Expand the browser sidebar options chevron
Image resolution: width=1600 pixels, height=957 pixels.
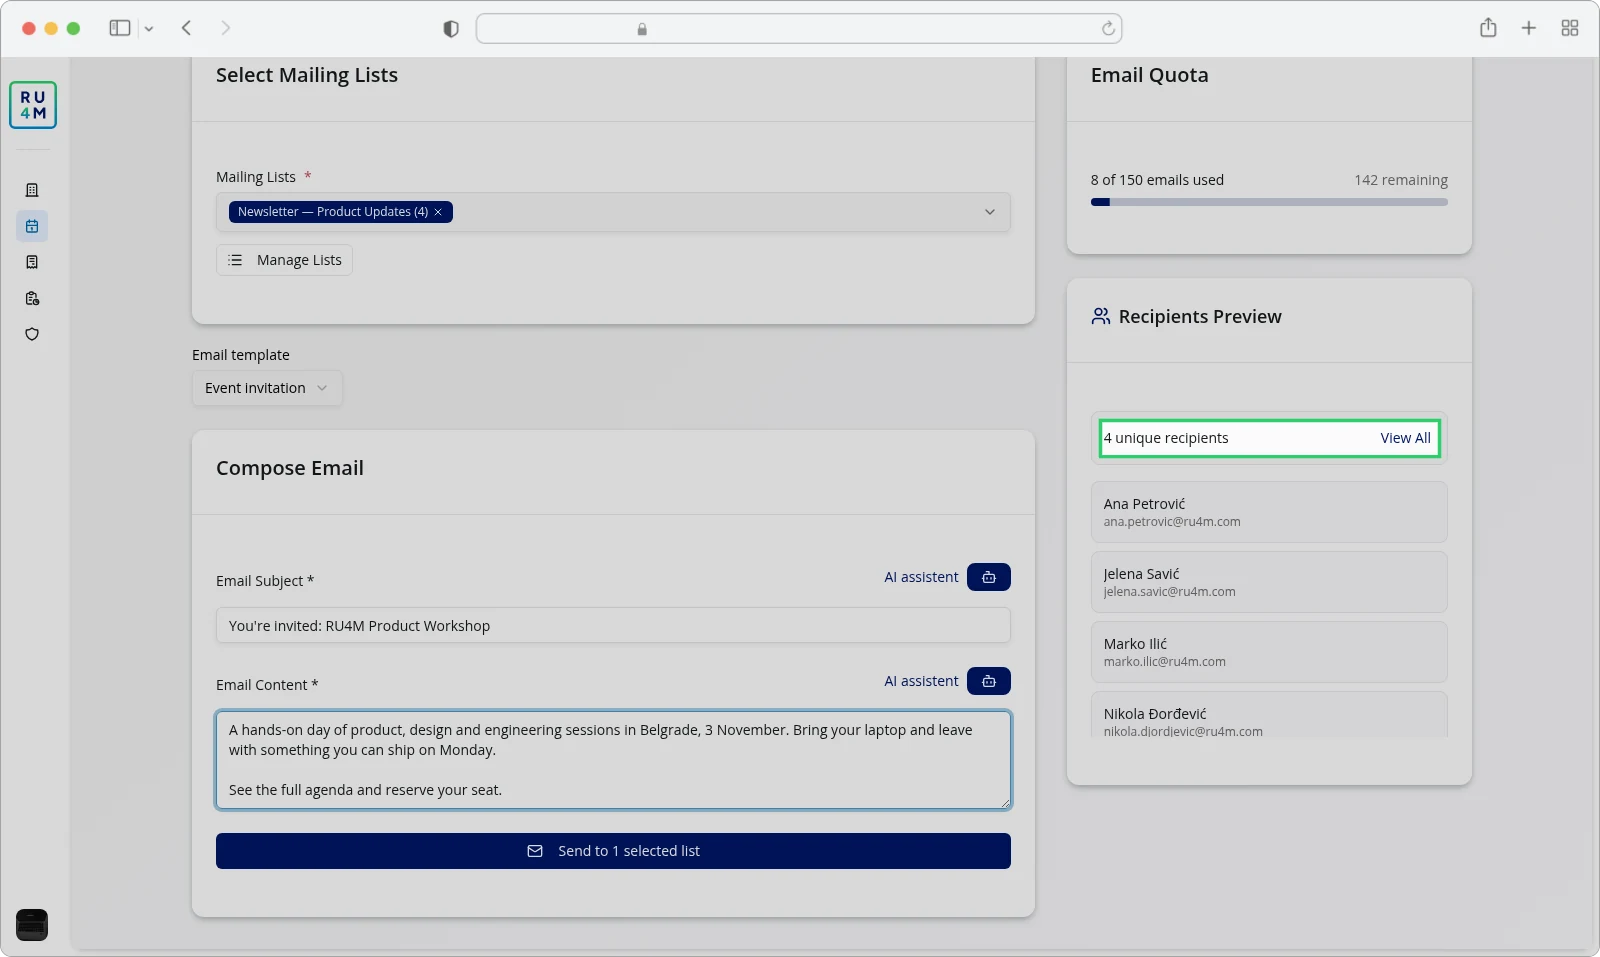149,29
